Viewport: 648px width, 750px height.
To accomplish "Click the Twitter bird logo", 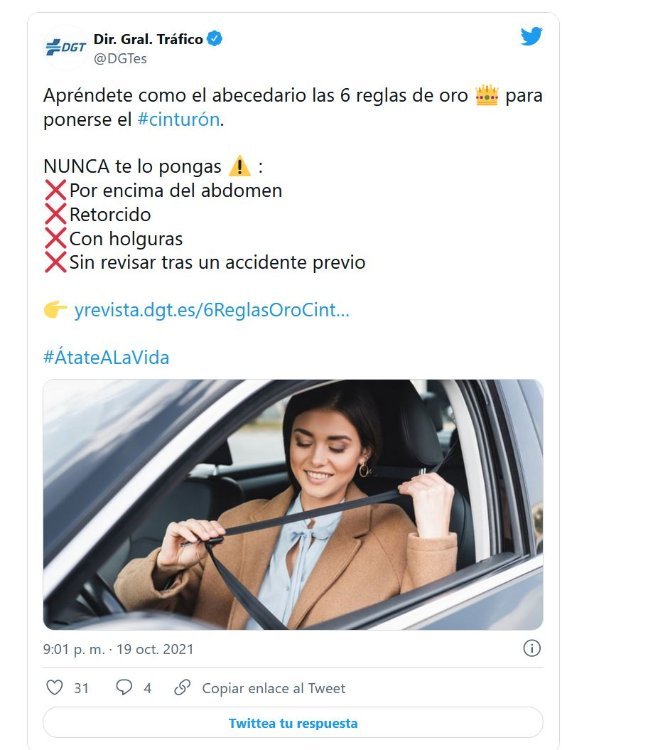I will (531, 36).
